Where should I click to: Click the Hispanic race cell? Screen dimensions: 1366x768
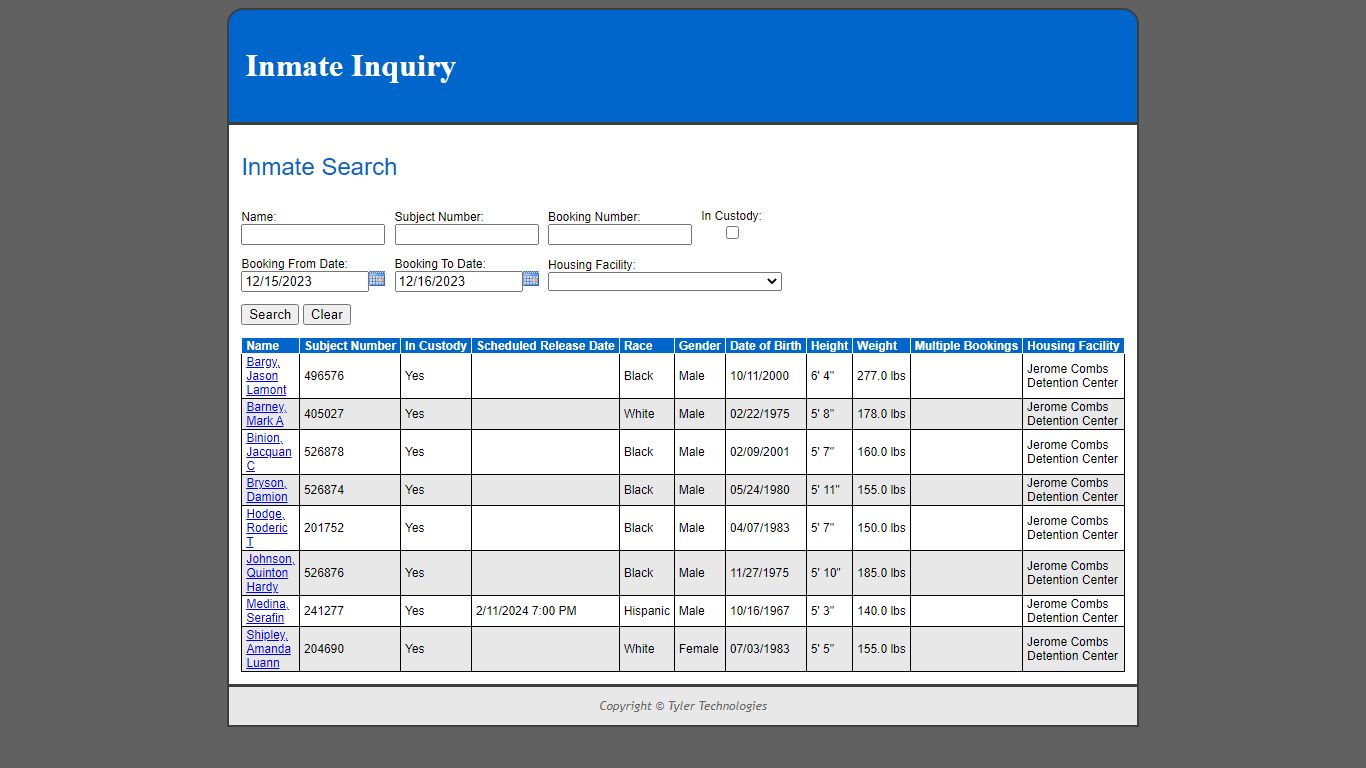[x=647, y=611]
